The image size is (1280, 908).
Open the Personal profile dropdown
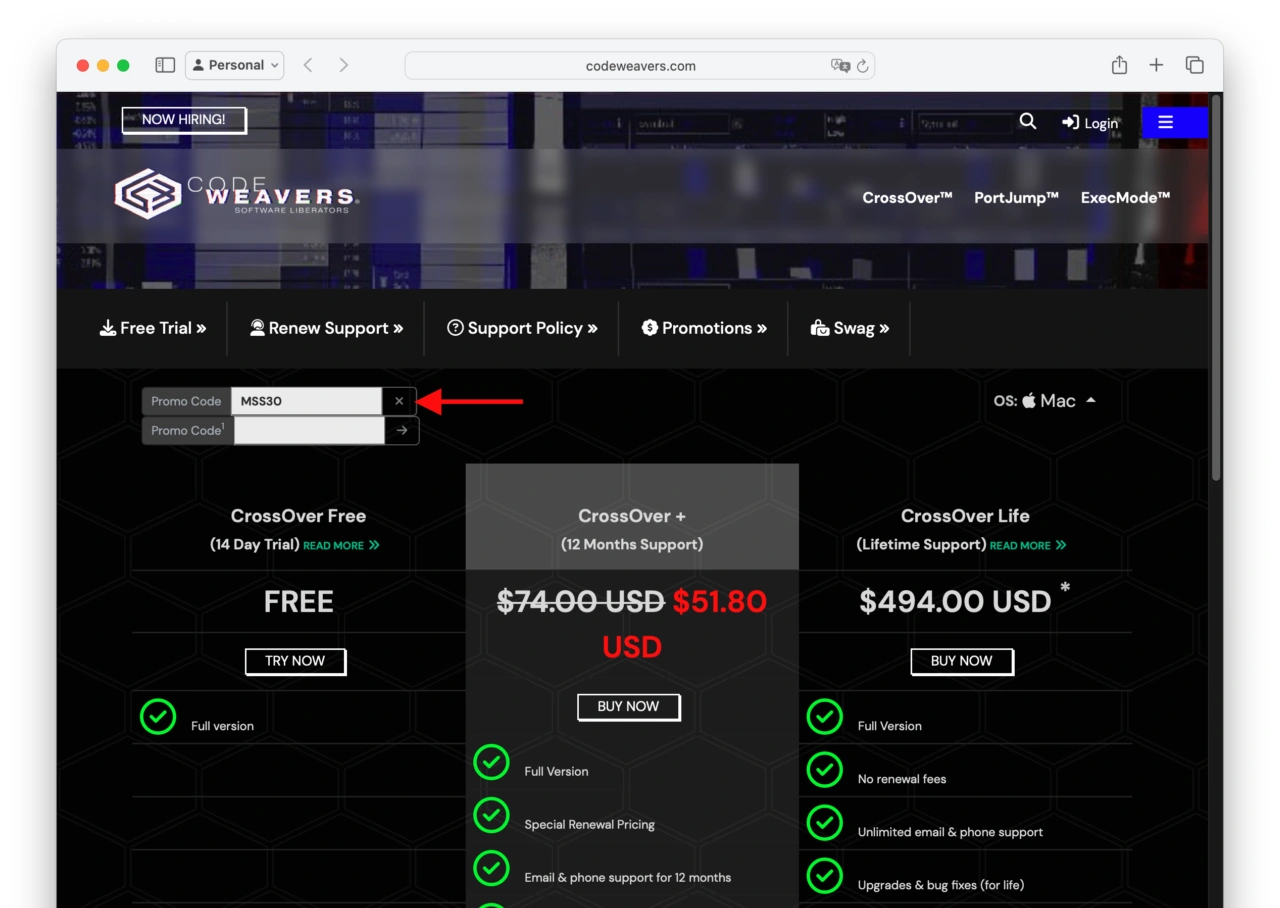click(x=235, y=65)
